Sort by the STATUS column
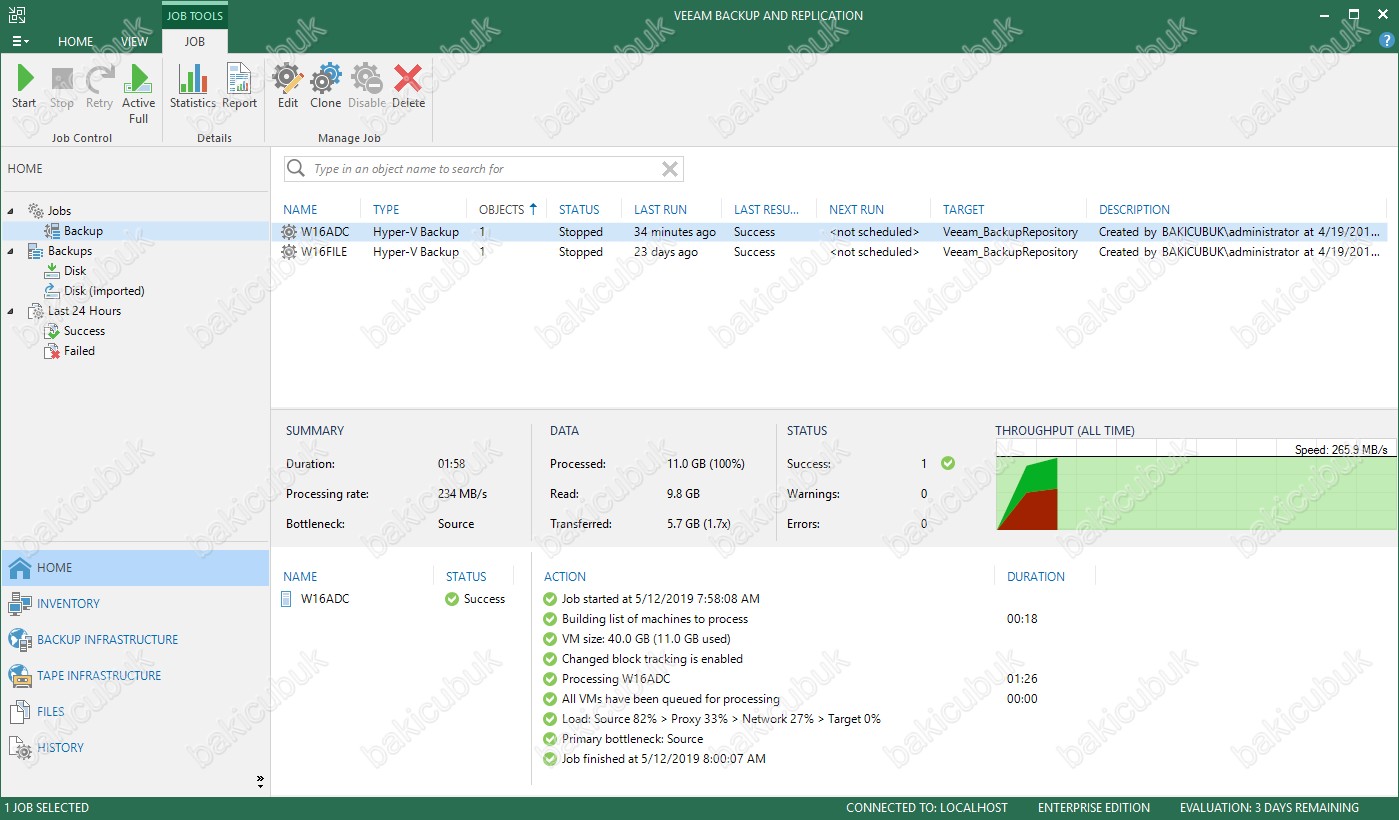This screenshot has width=1399, height=820. pyautogui.click(x=579, y=210)
